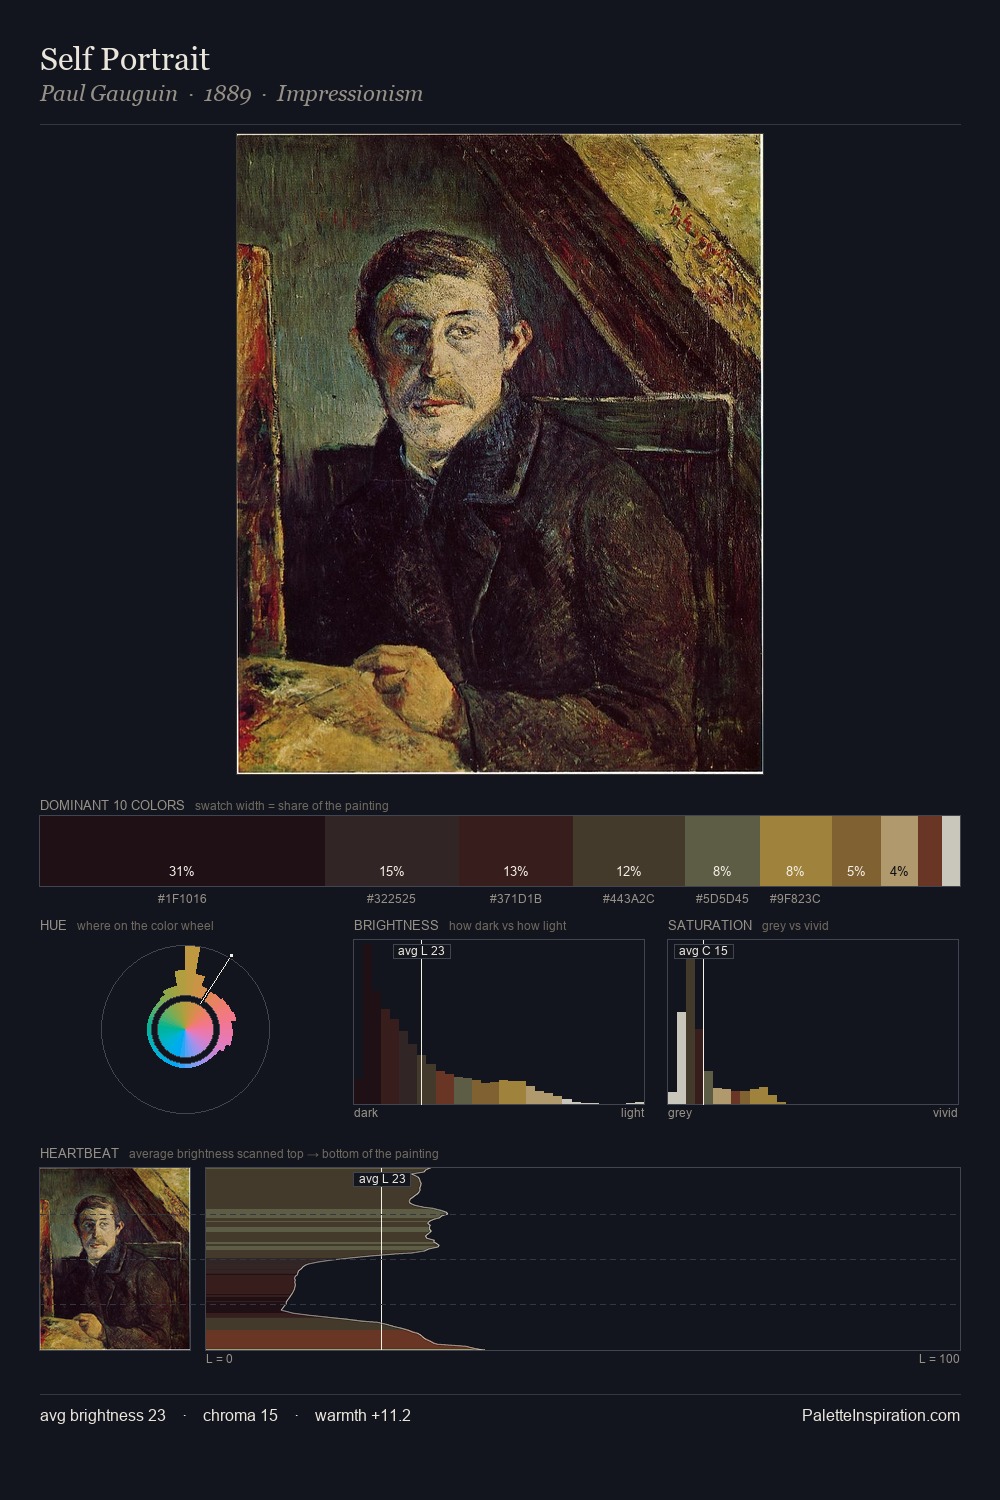Click the 'grey' axis label
1000x1500 pixels.
point(680,1113)
